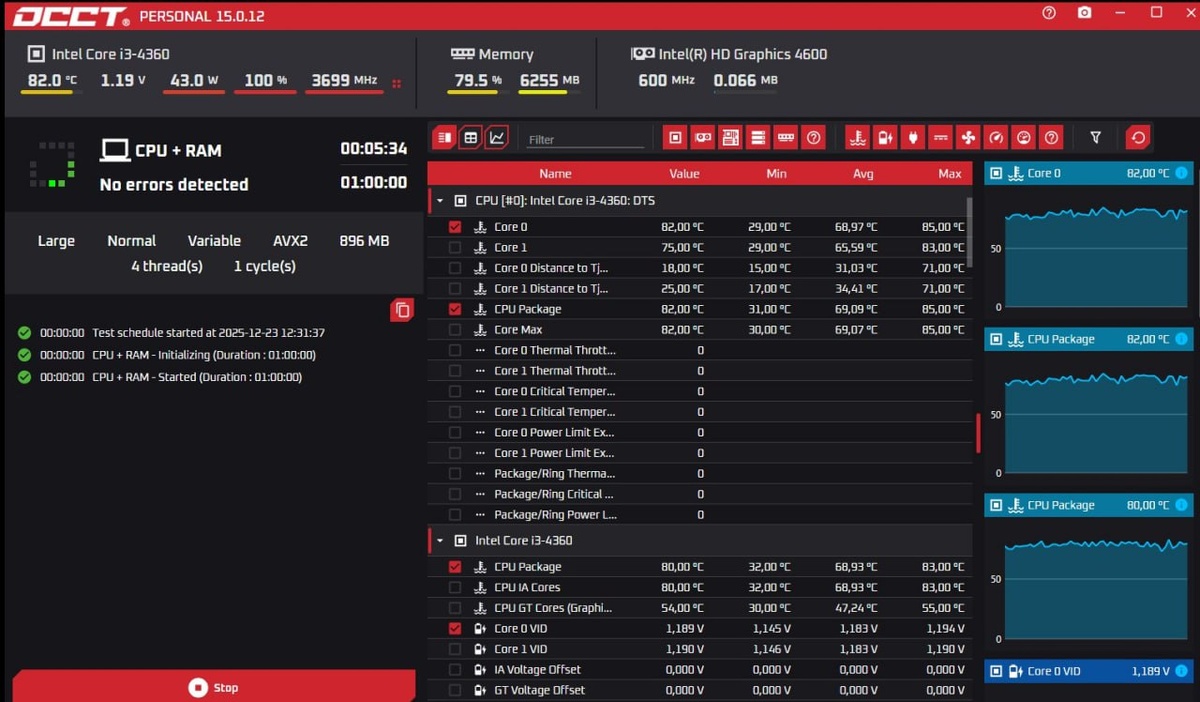This screenshot has width=1200, height=702.
Task: Uncheck the Core 0 temperature row
Action: (455, 227)
